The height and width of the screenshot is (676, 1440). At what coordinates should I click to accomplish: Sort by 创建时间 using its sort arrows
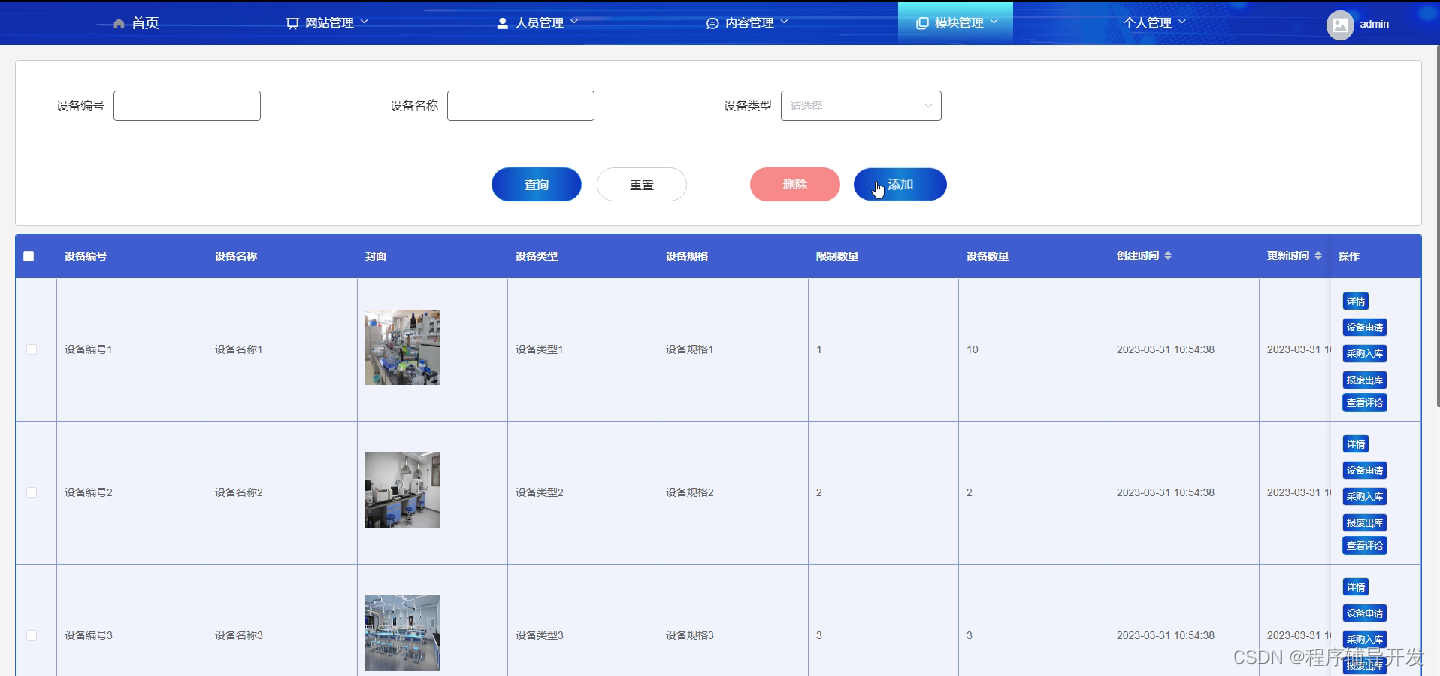point(1168,257)
